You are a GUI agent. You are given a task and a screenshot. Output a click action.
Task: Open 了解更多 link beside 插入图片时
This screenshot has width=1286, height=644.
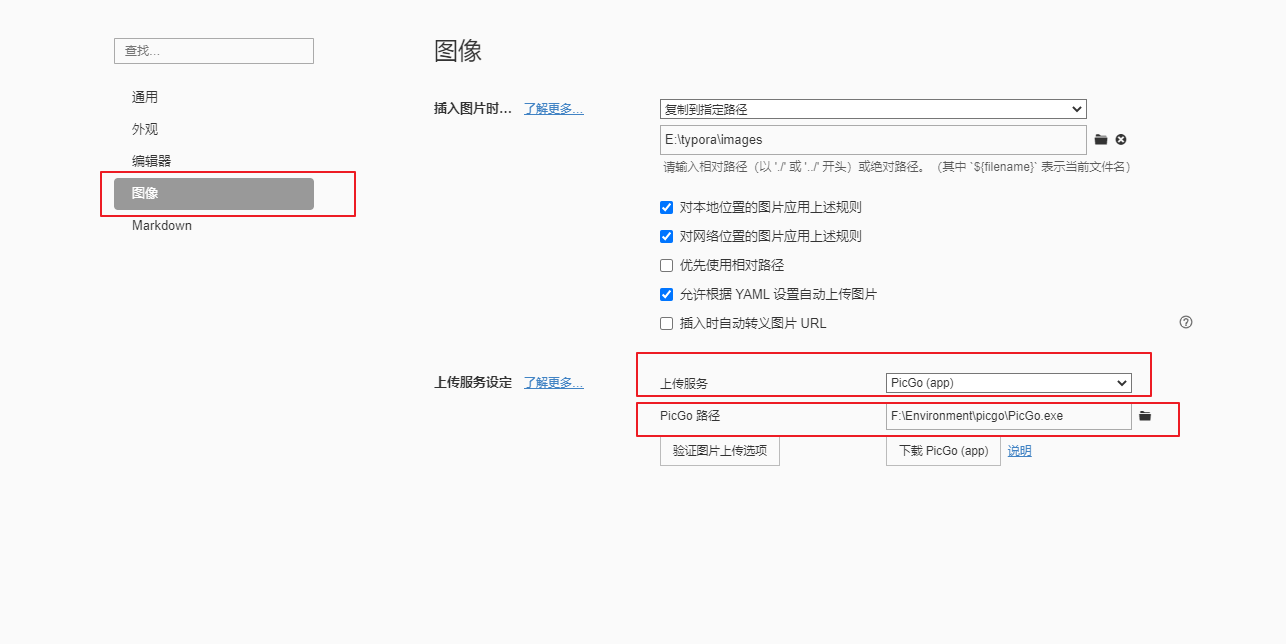(554, 109)
